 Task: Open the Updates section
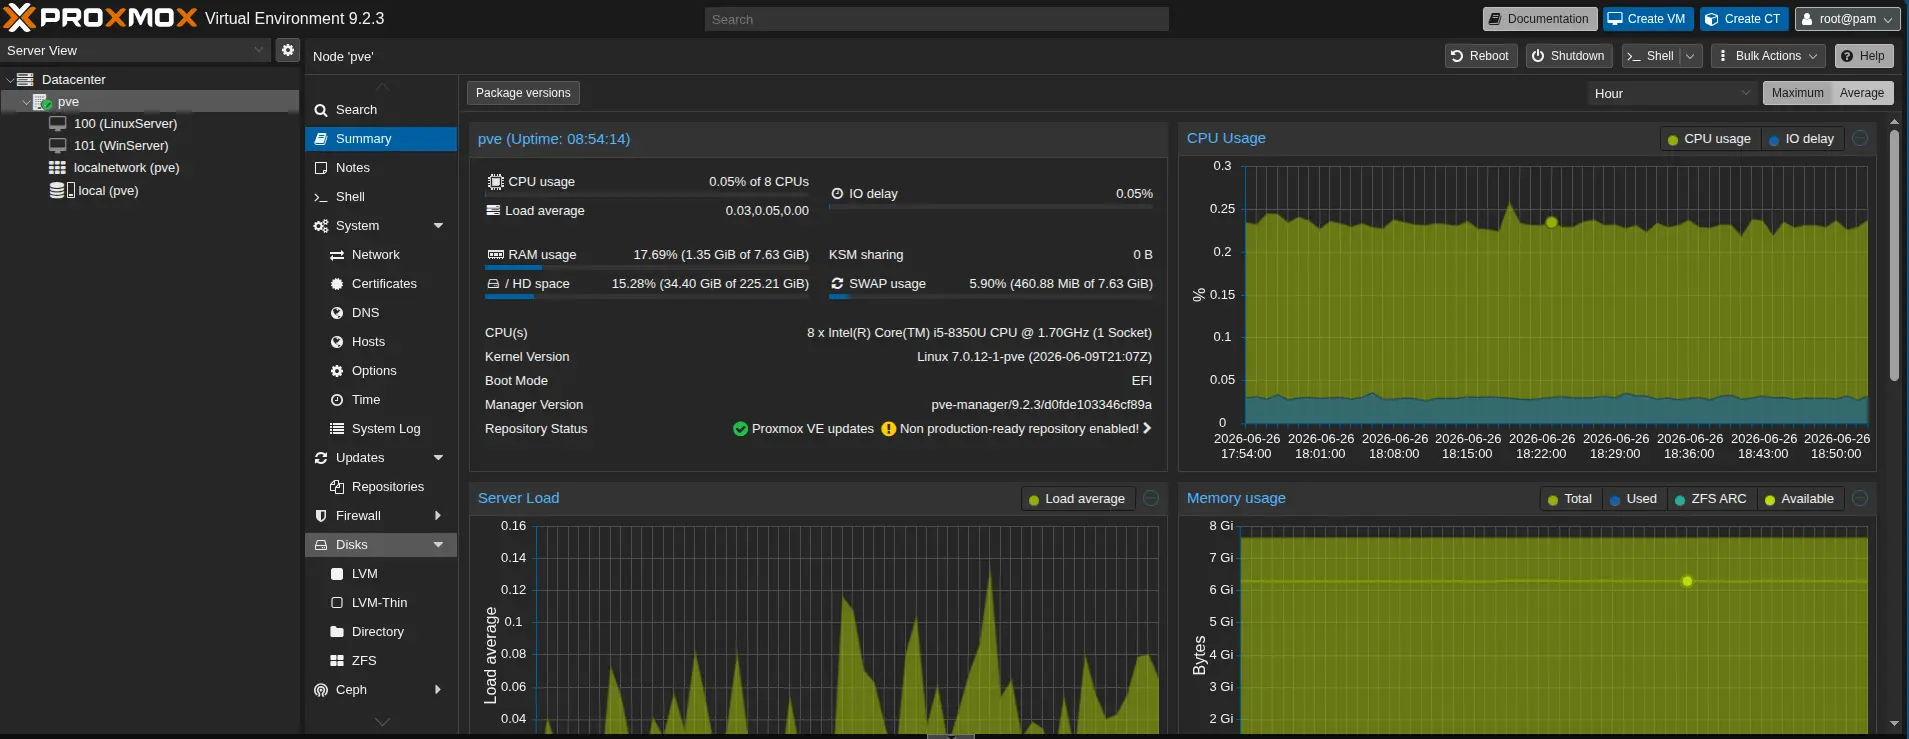pyautogui.click(x=381, y=458)
